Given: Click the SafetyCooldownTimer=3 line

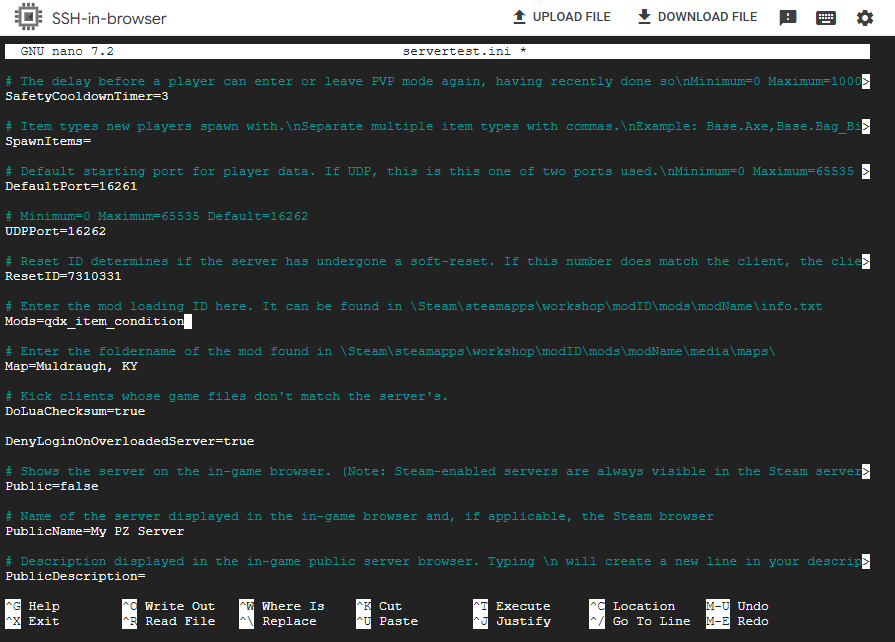Looking at the screenshot, I should (87, 96).
